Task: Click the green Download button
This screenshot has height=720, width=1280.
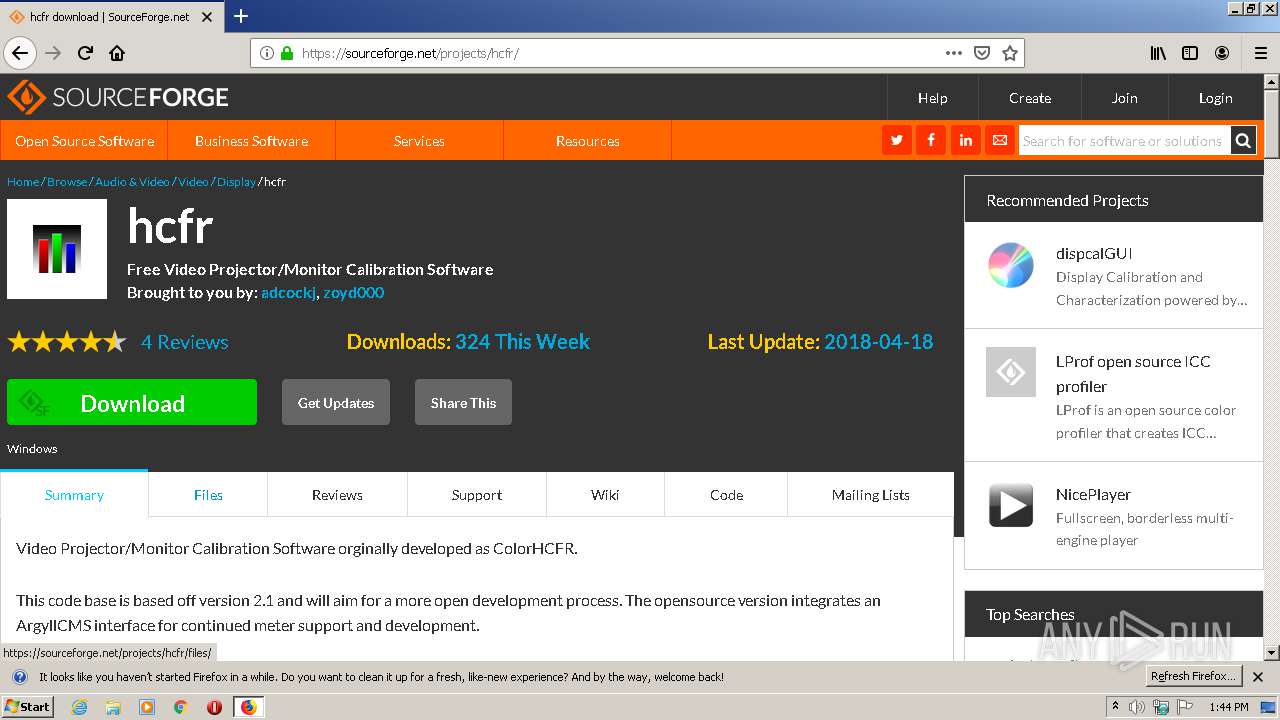Action: click(x=132, y=402)
